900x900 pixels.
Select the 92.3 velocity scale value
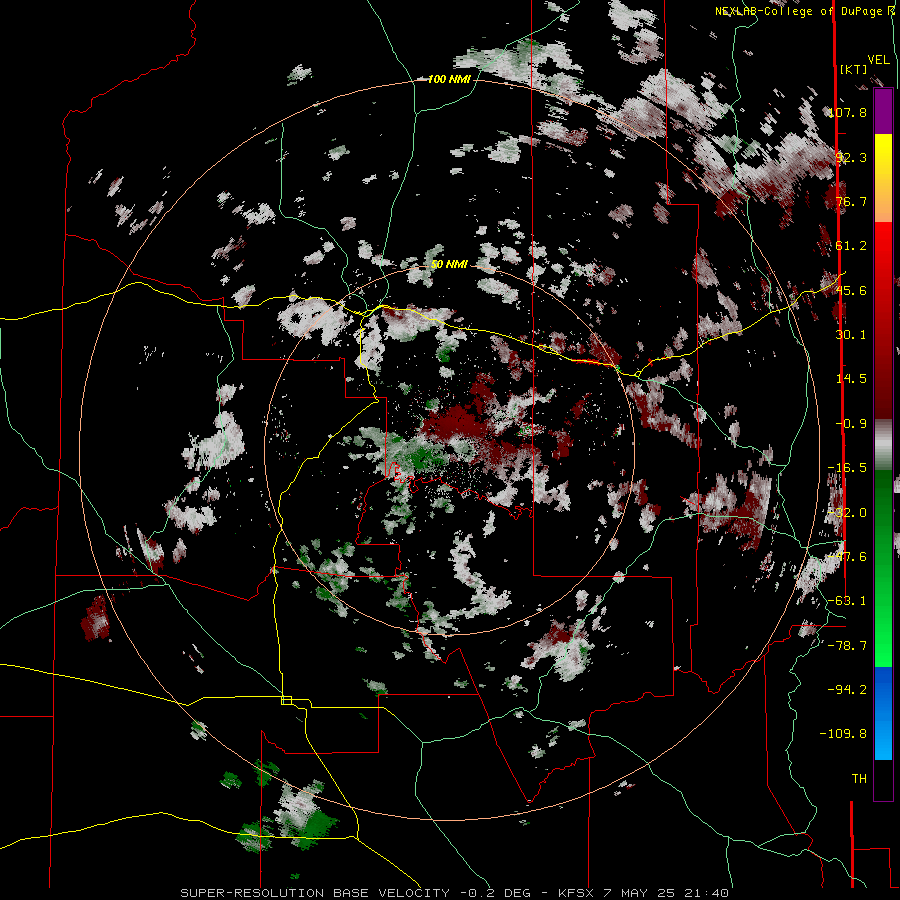click(851, 157)
